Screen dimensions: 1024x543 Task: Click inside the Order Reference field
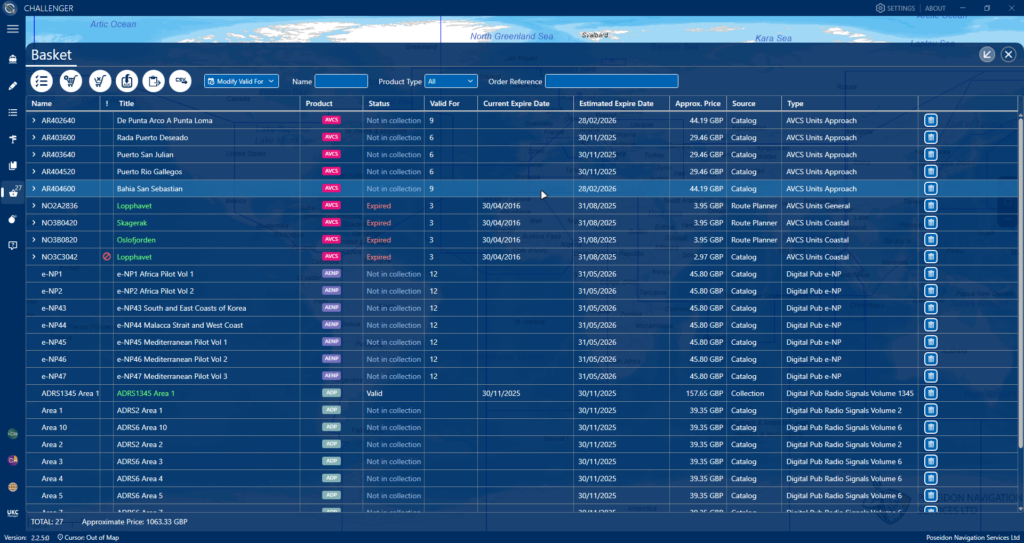(611, 81)
